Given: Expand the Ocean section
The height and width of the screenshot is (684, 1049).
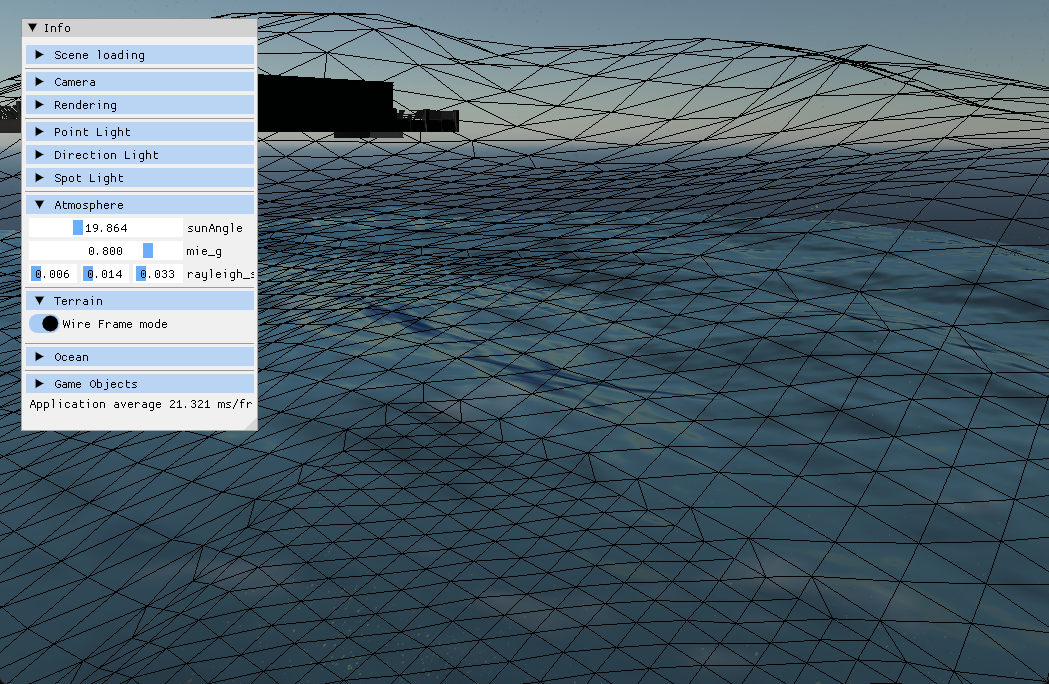Looking at the screenshot, I should [140, 357].
